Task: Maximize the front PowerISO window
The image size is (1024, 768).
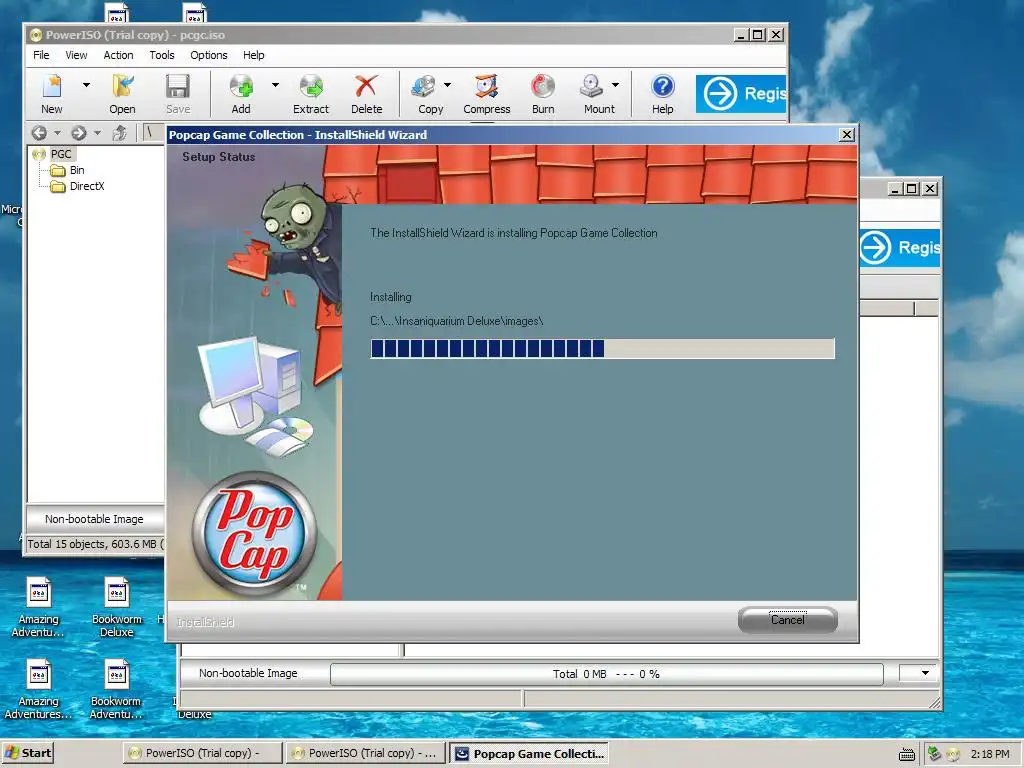Action: 758,35
